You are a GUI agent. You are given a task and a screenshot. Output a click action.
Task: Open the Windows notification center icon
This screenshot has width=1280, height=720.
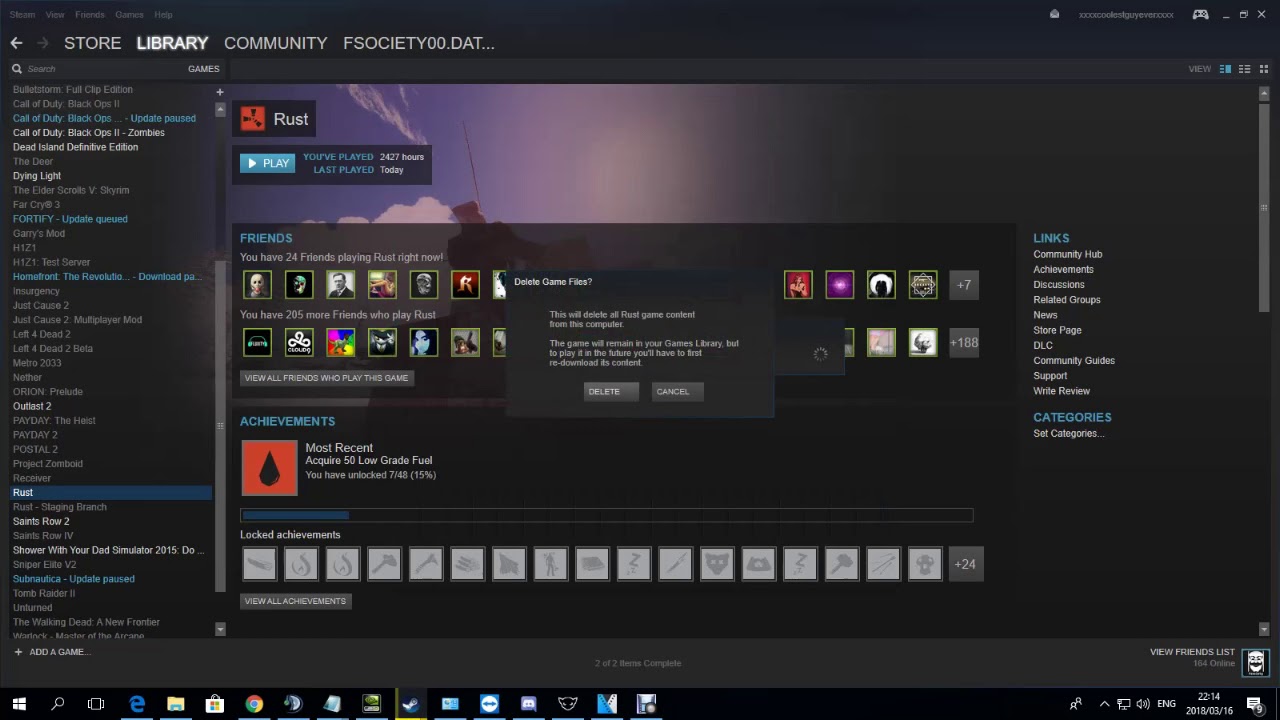pos(1255,704)
